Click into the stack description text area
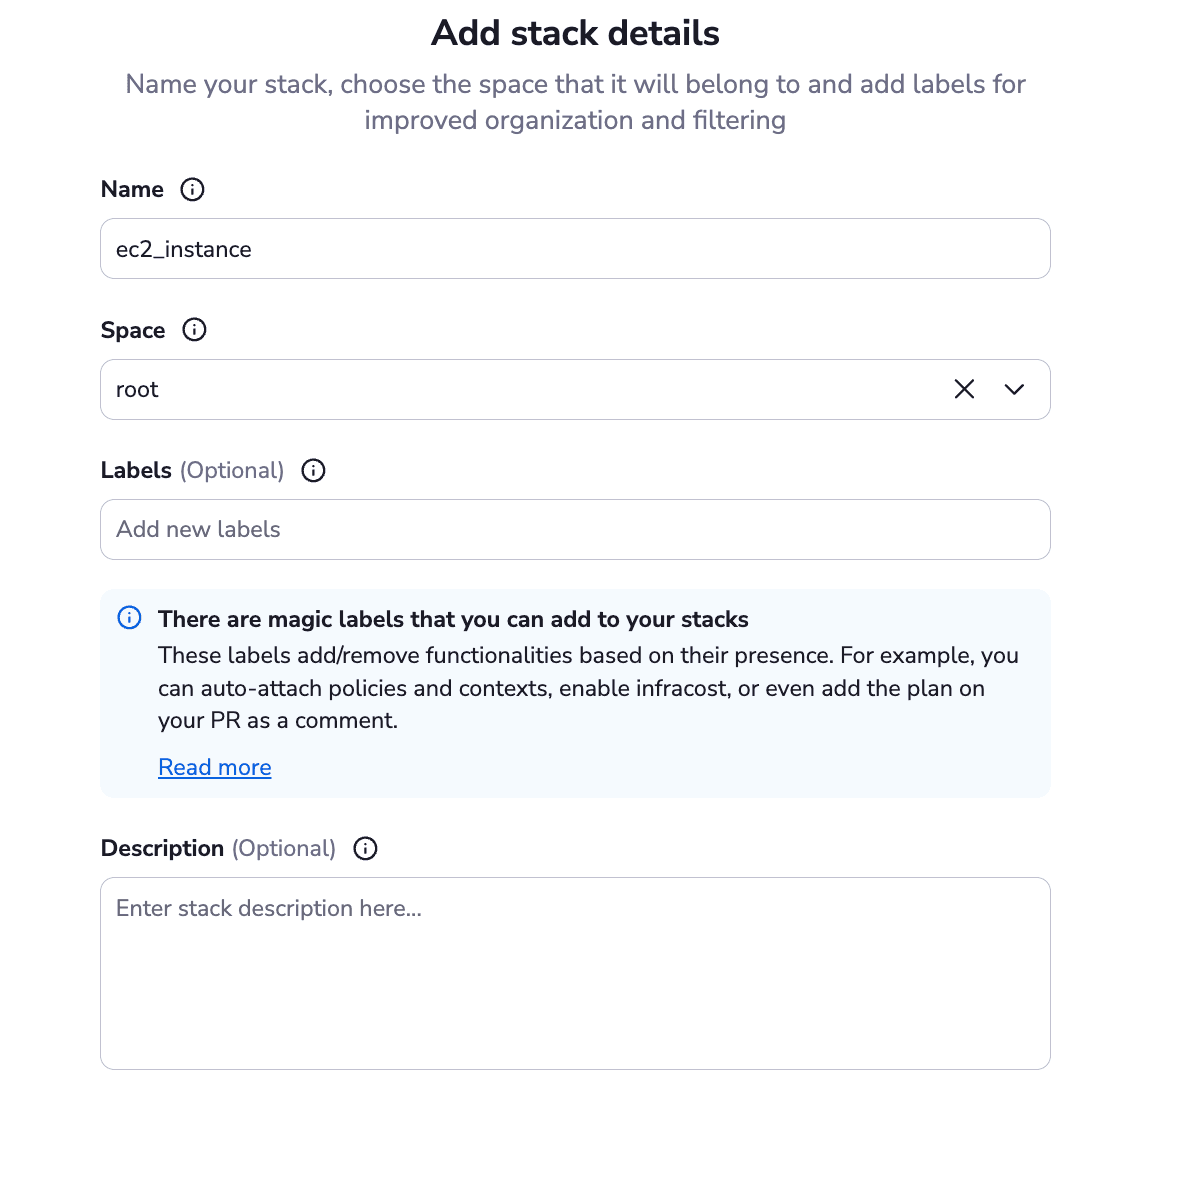This screenshot has height=1186, width=1202. 575,973
